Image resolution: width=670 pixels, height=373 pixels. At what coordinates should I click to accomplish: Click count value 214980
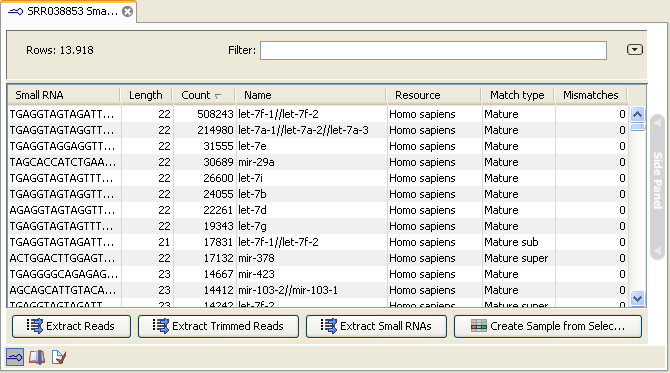(x=215, y=130)
